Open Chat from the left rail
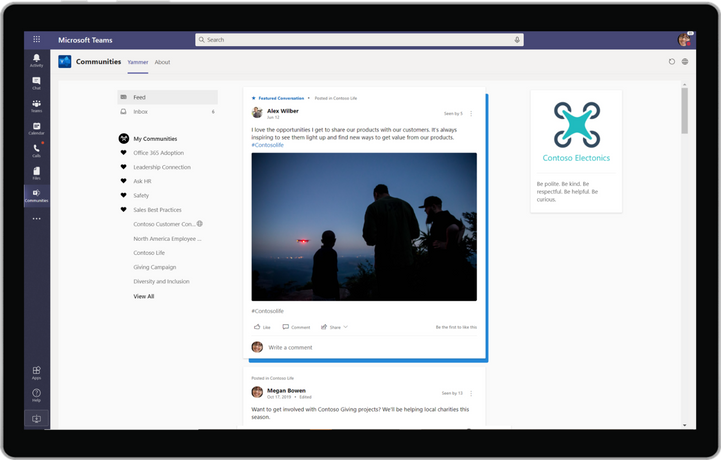 tap(36, 83)
